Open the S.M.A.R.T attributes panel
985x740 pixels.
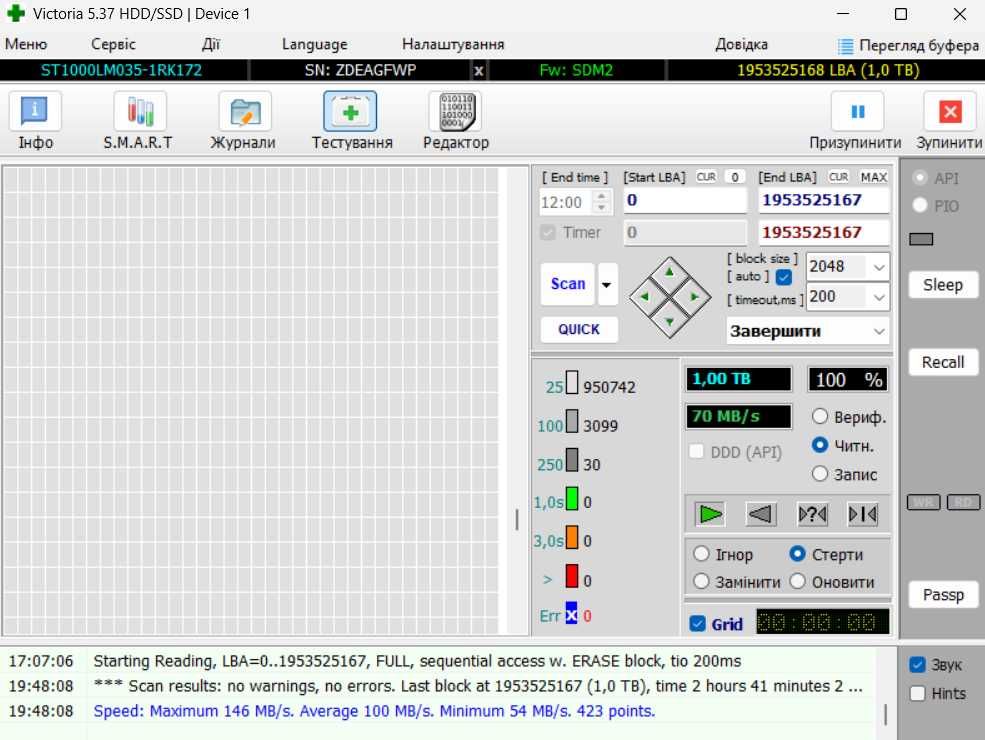click(x=139, y=121)
